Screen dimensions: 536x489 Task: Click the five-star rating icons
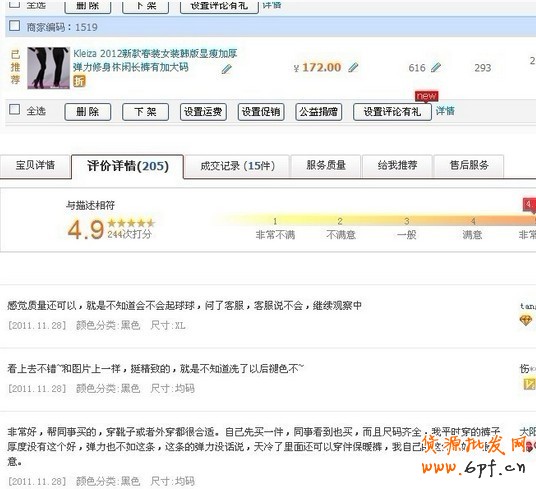coord(131,223)
